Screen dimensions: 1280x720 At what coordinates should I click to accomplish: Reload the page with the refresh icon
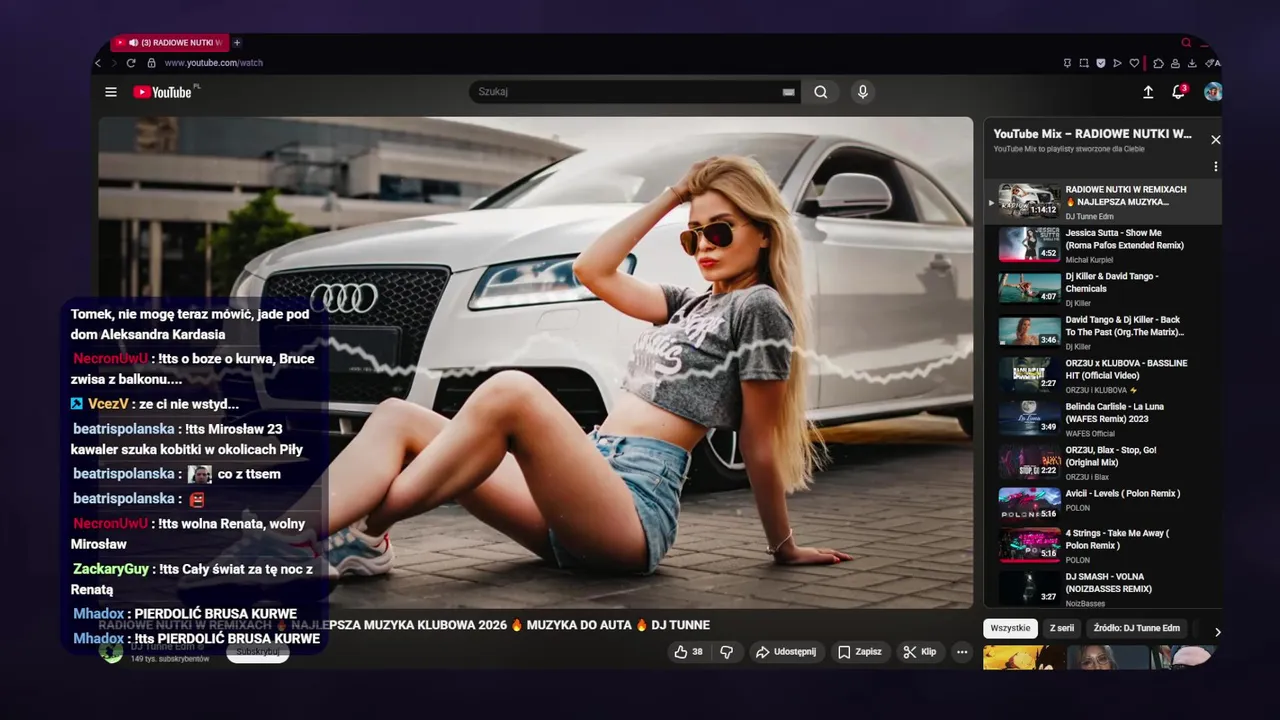point(131,63)
